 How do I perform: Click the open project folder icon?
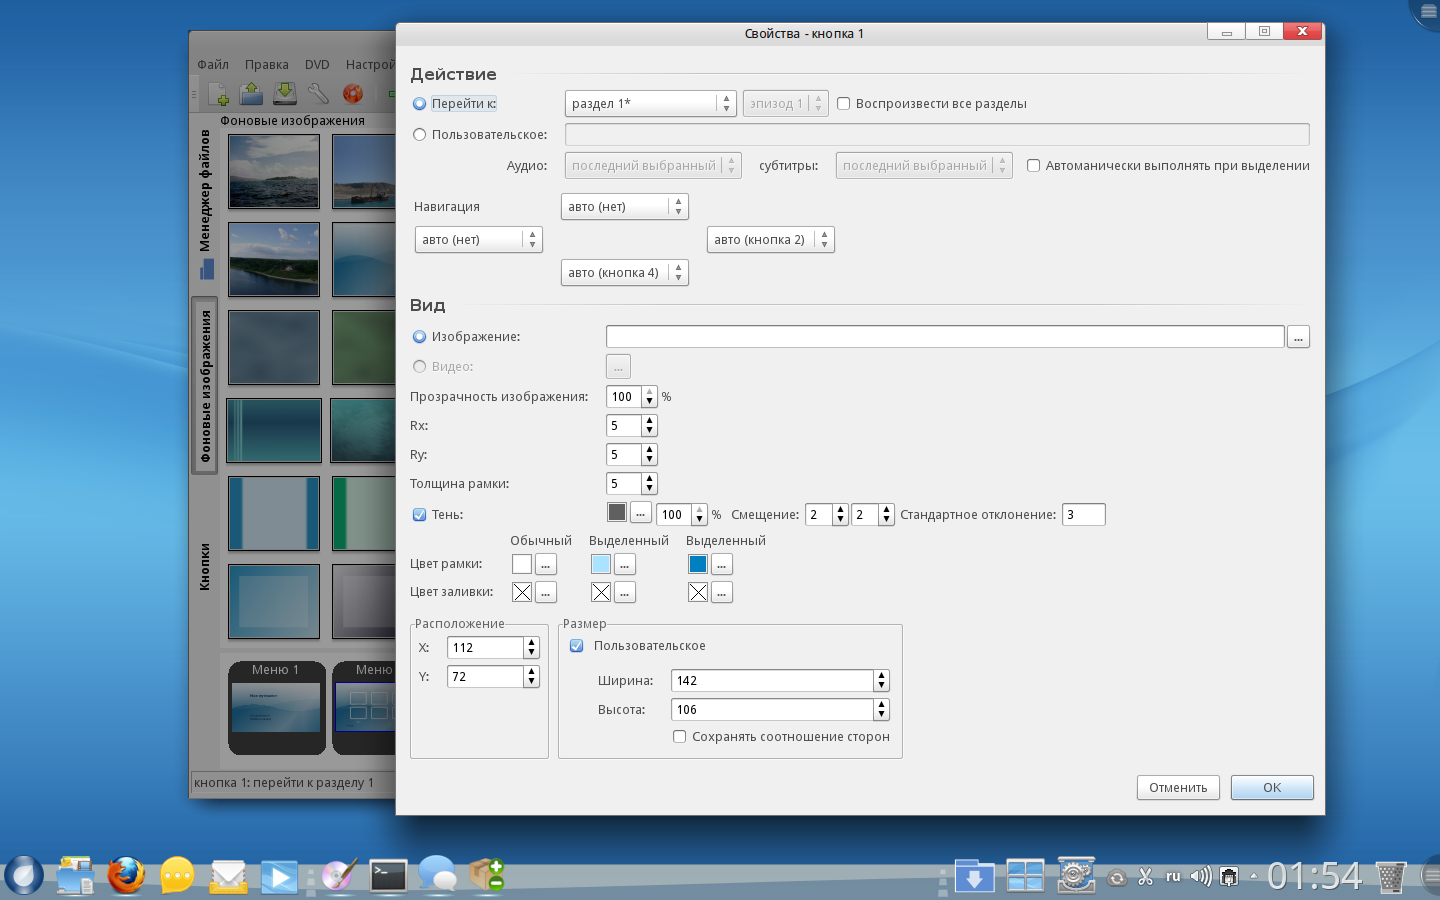click(251, 94)
